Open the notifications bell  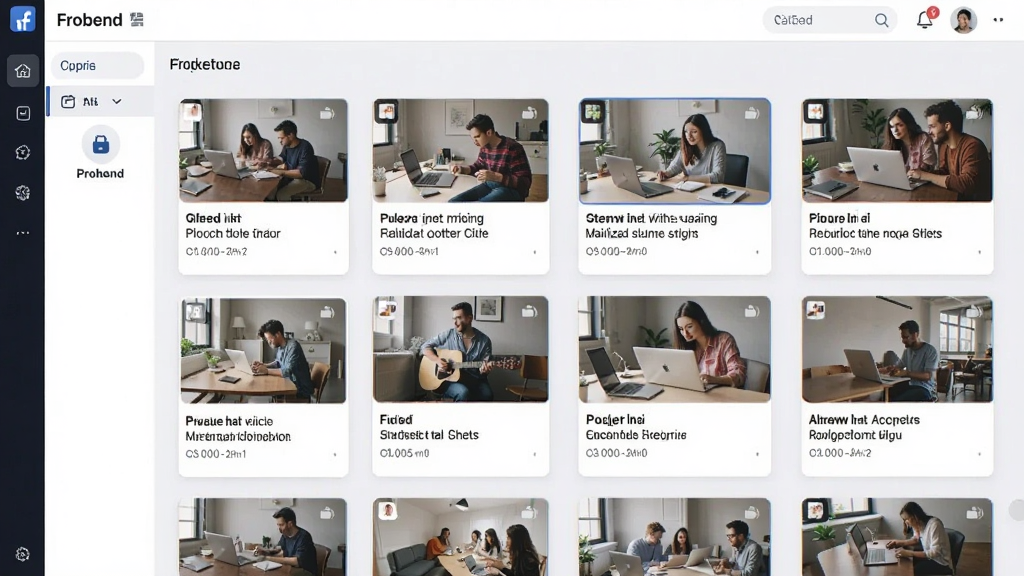coord(925,20)
